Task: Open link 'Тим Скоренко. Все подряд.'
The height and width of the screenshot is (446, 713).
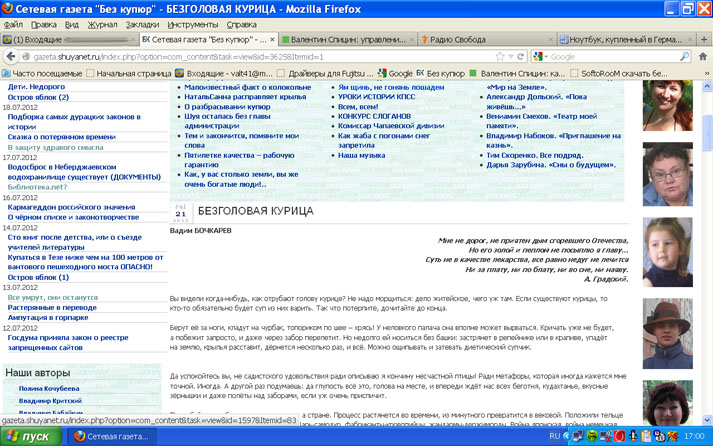Action: (x=535, y=155)
